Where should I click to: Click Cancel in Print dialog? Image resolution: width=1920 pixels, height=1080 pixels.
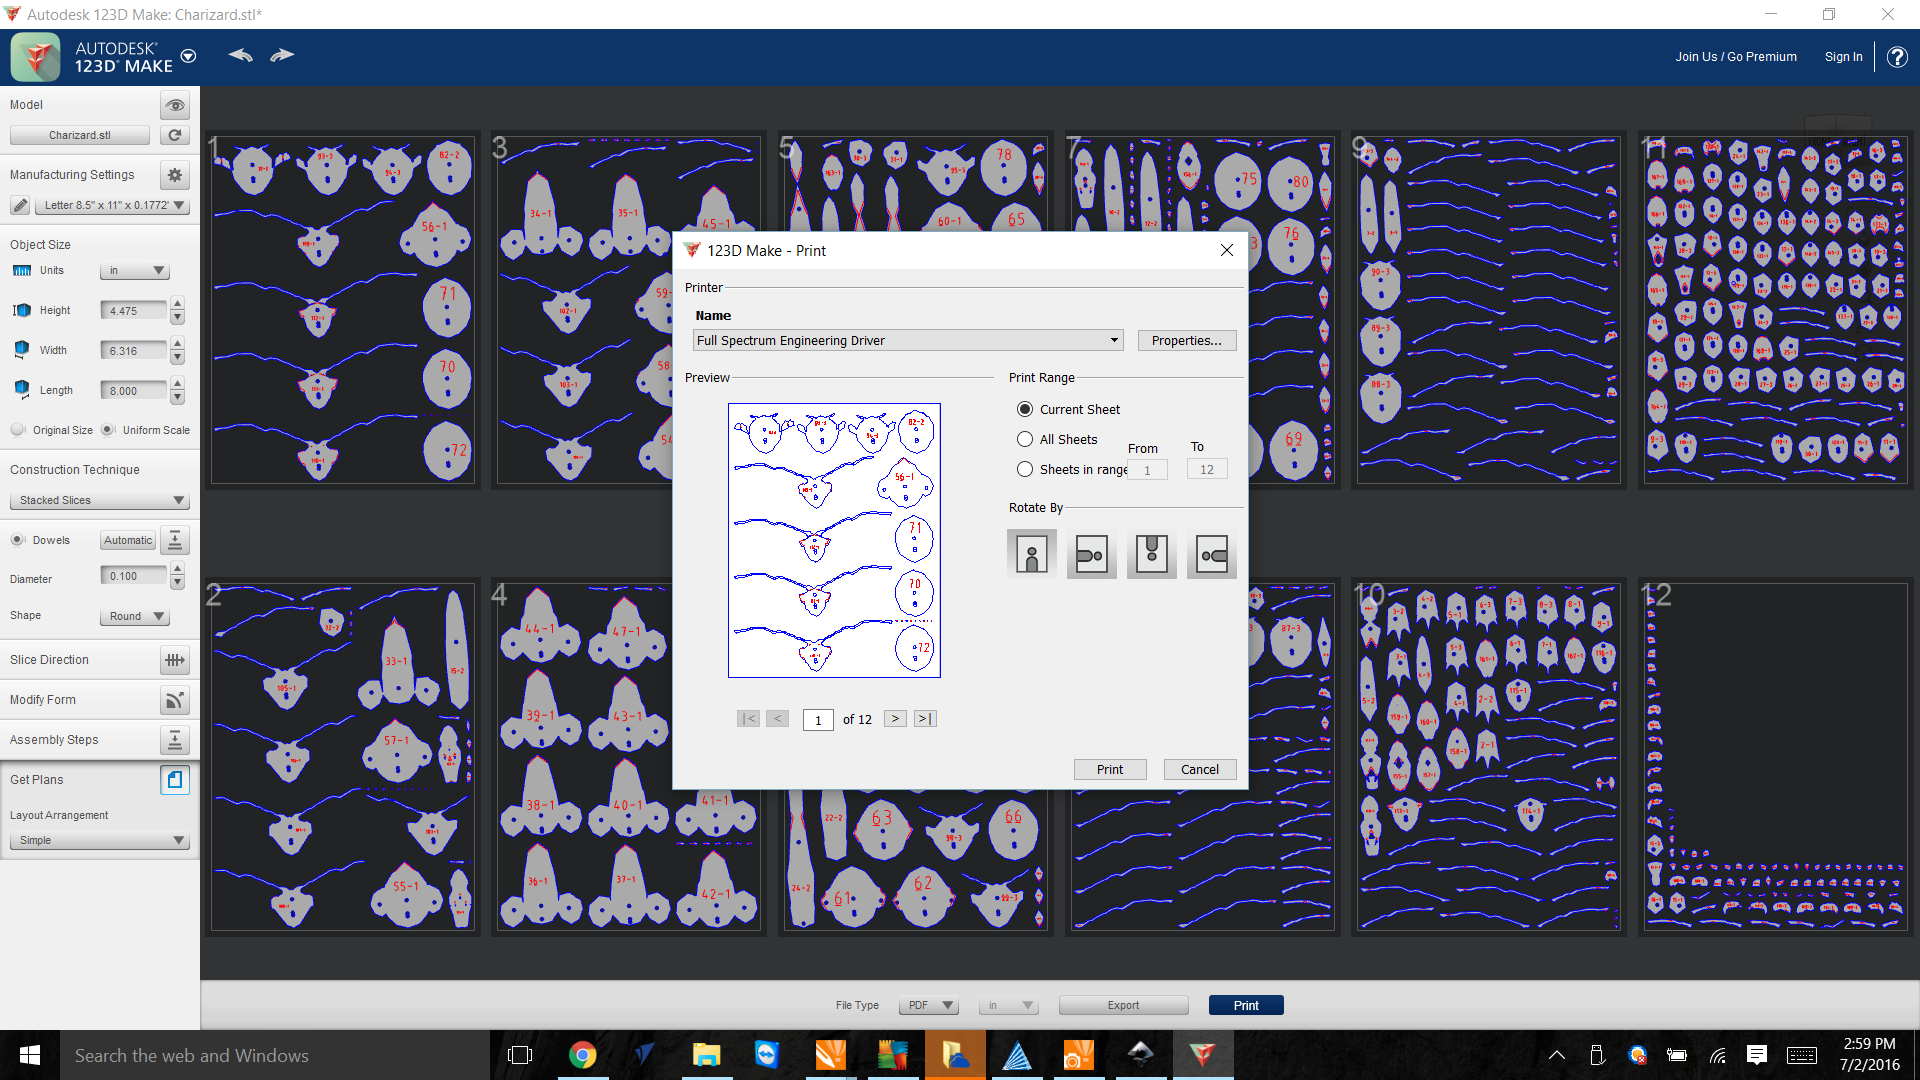[x=1200, y=769]
